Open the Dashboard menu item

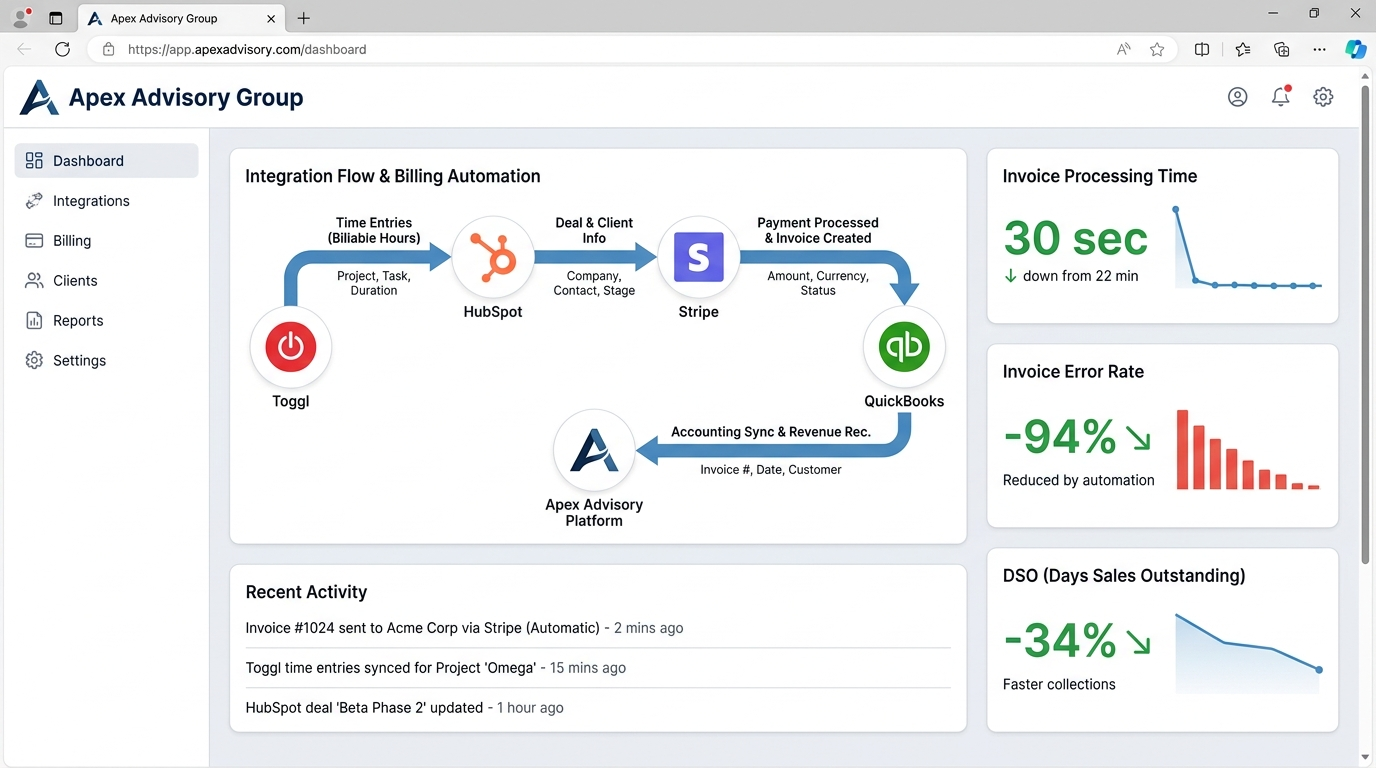[106, 161]
